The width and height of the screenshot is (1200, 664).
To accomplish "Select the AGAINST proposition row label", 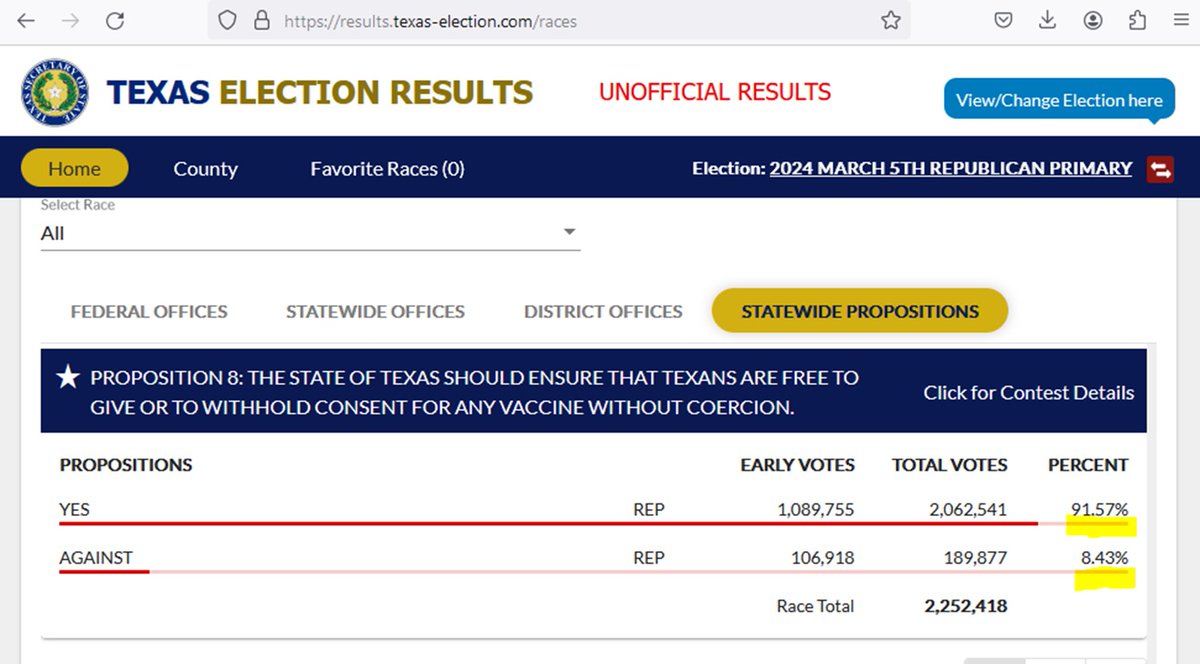I will click(96, 557).
